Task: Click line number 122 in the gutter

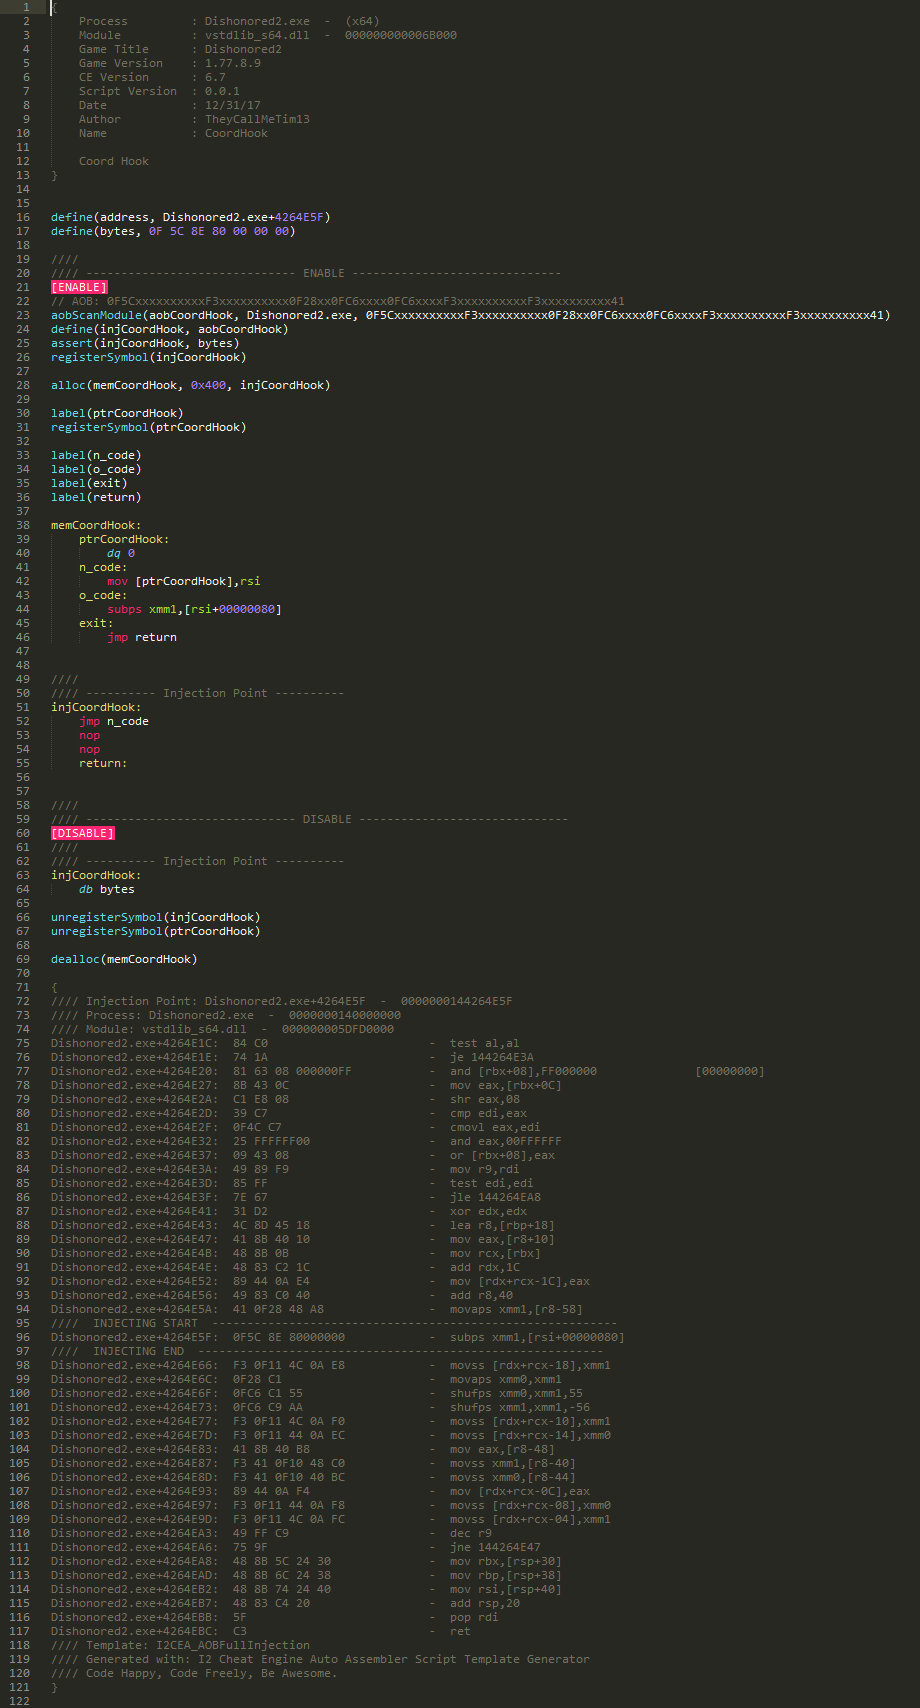Action: tap(19, 1701)
